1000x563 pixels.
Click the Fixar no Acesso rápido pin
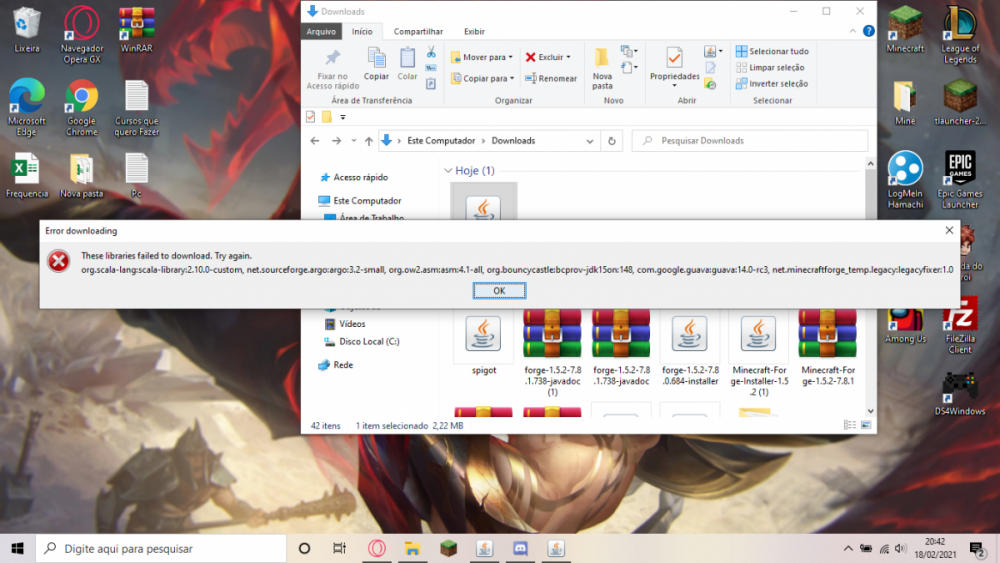333,66
